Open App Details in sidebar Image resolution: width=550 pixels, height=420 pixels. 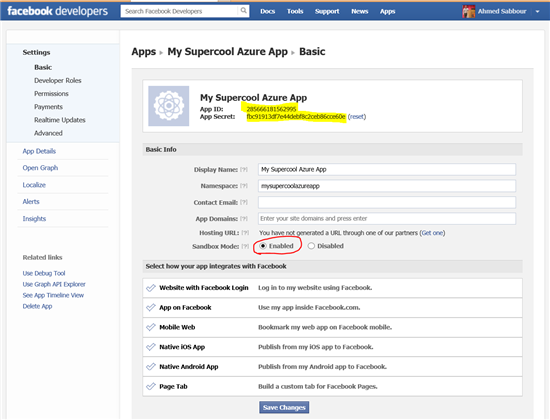tap(39, 151)
